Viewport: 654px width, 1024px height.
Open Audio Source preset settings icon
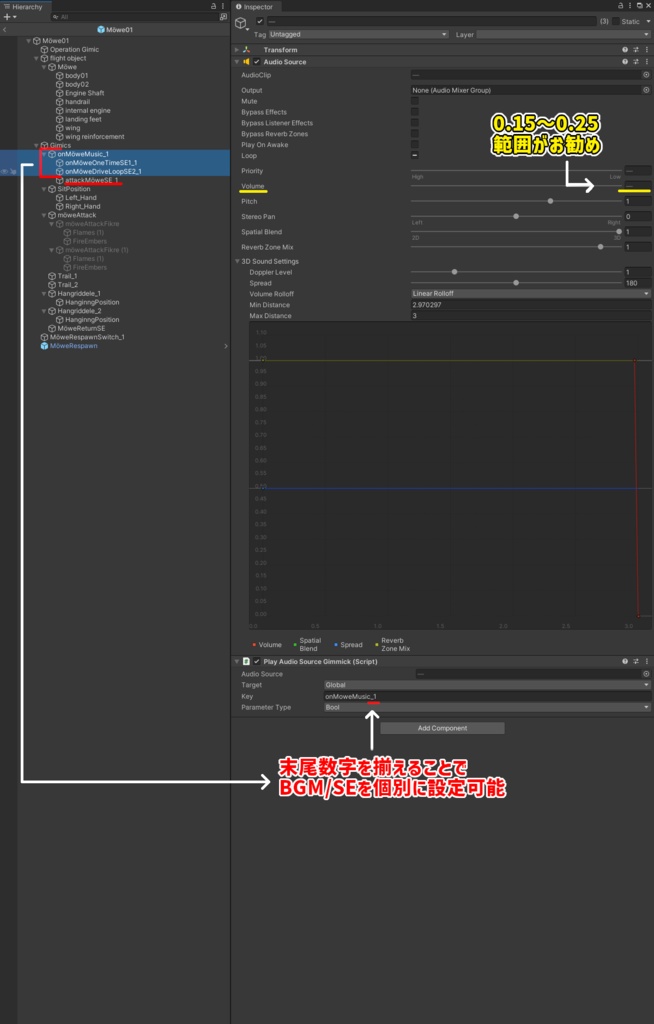pyautogui.click(x=636, y=62)
